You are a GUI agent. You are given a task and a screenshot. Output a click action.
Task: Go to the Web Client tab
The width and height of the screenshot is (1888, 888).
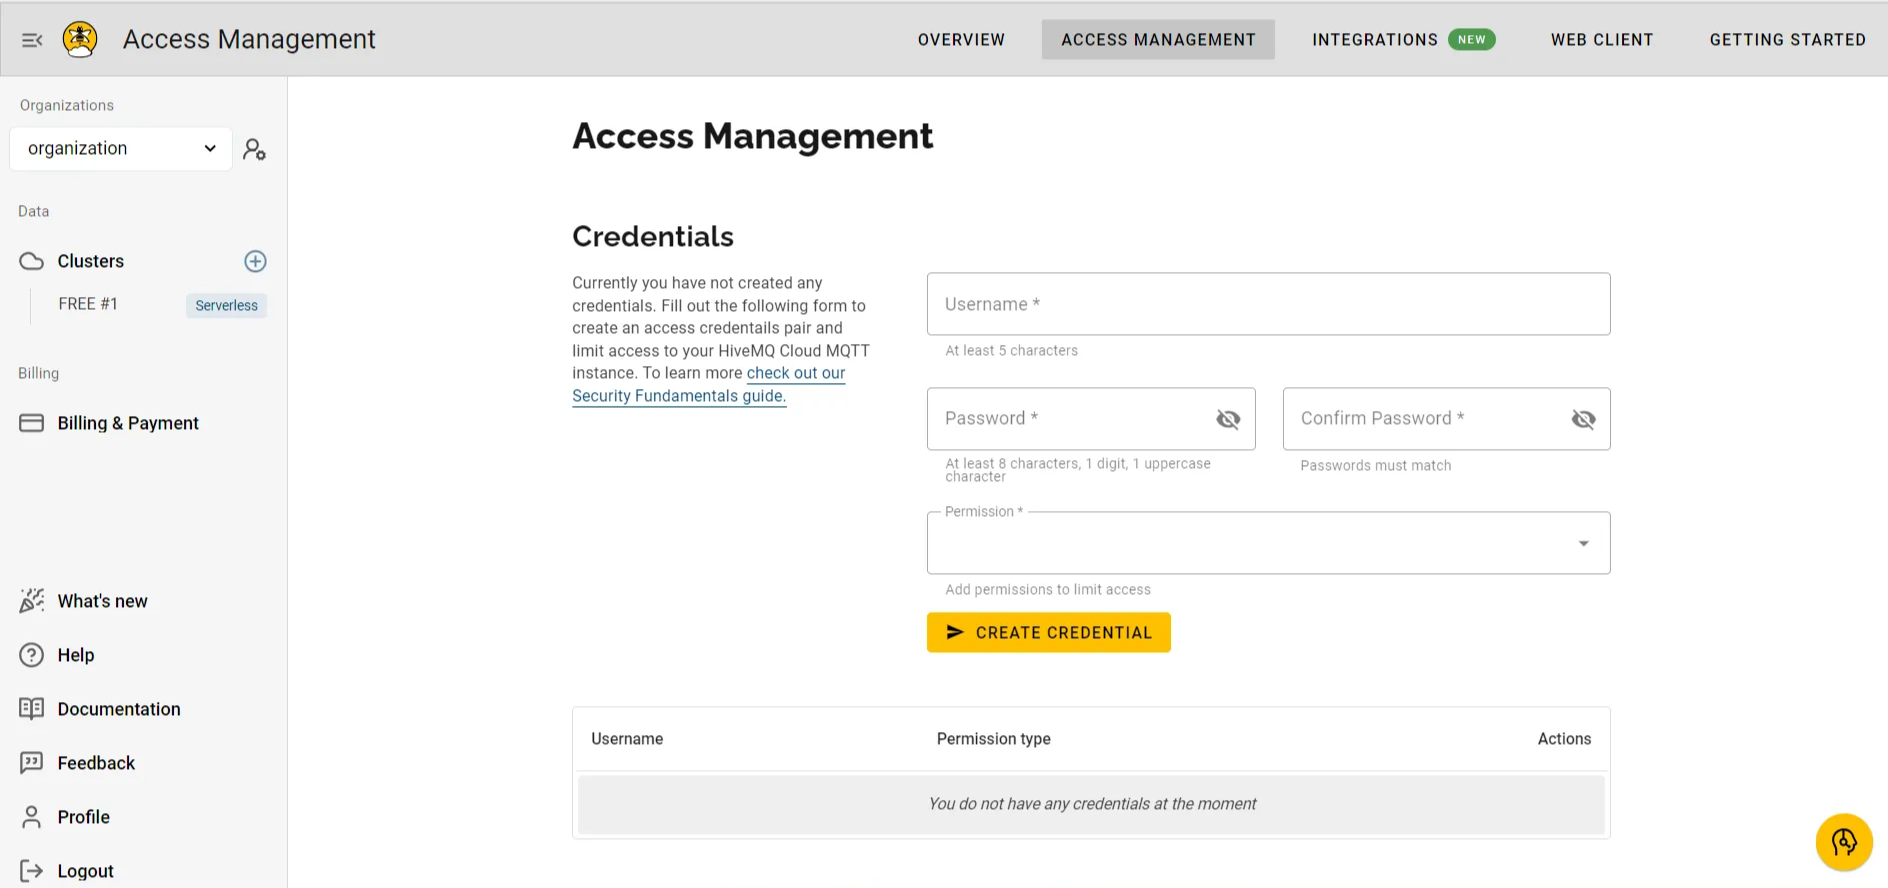[x=1602, y=40]
